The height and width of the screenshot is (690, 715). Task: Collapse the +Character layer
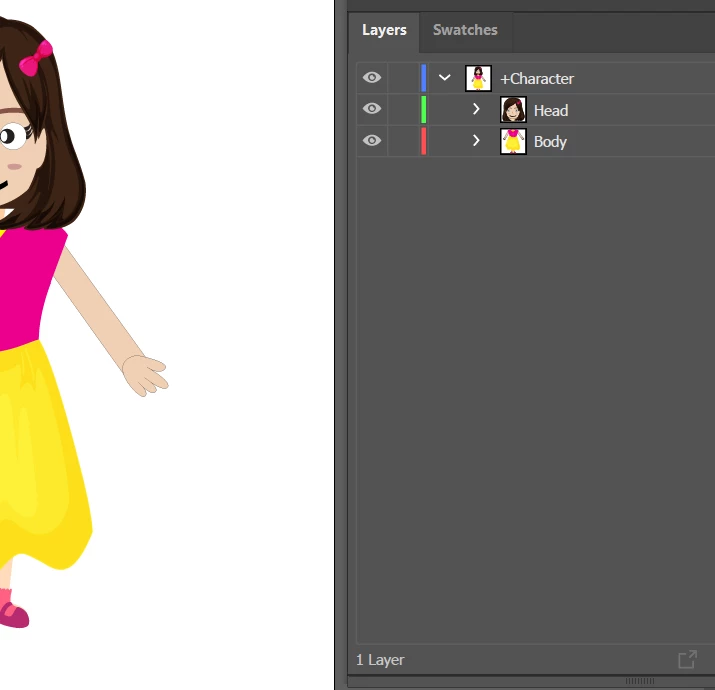point(445,78)
